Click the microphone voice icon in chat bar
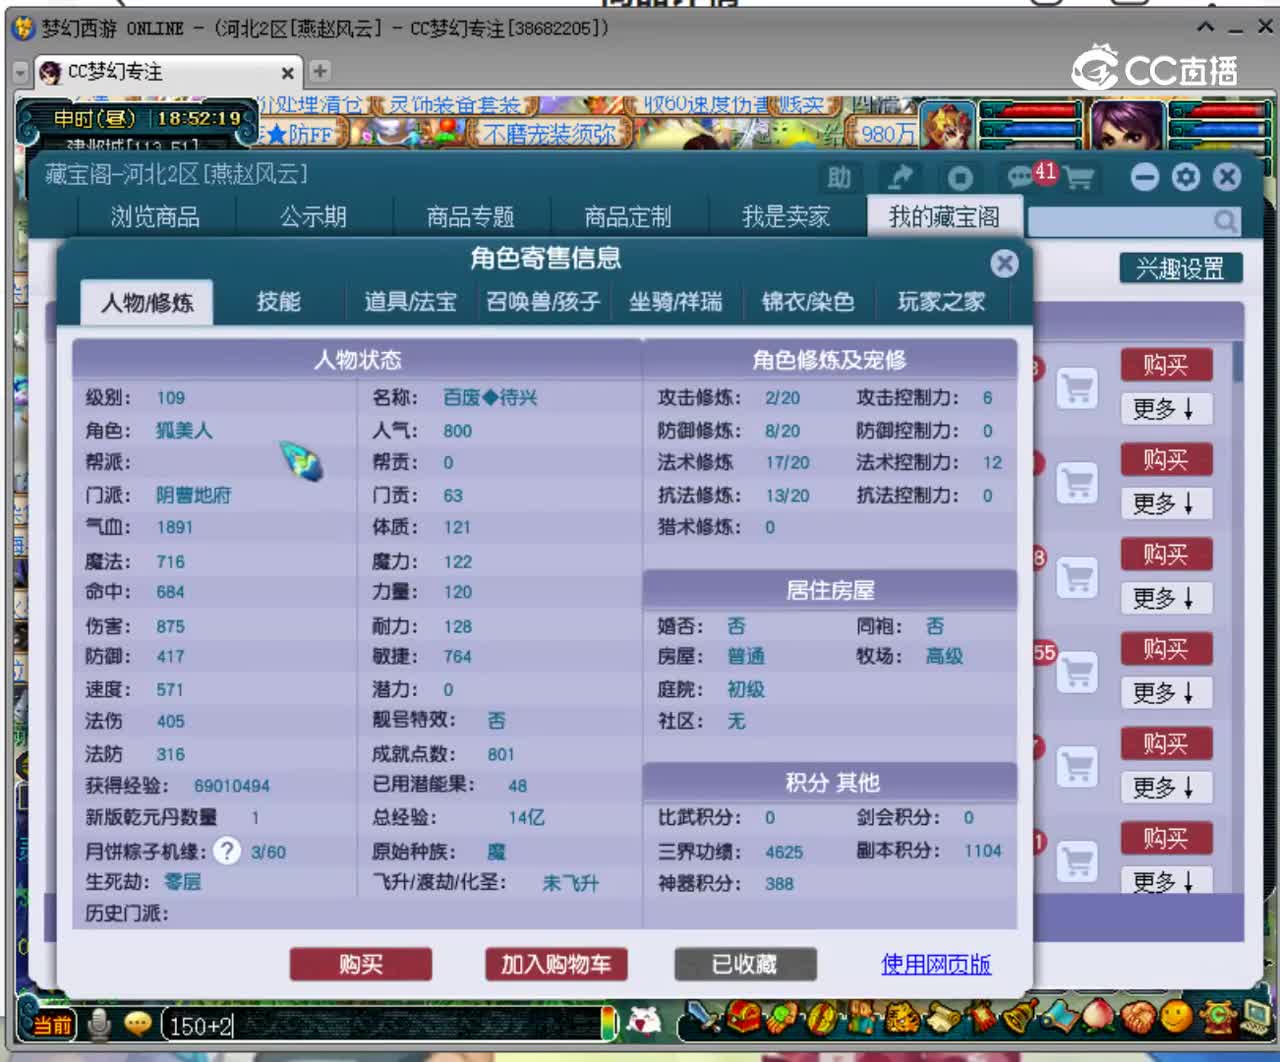The width and height of the screenshot is (1280, 1062). click(98, 1024)
